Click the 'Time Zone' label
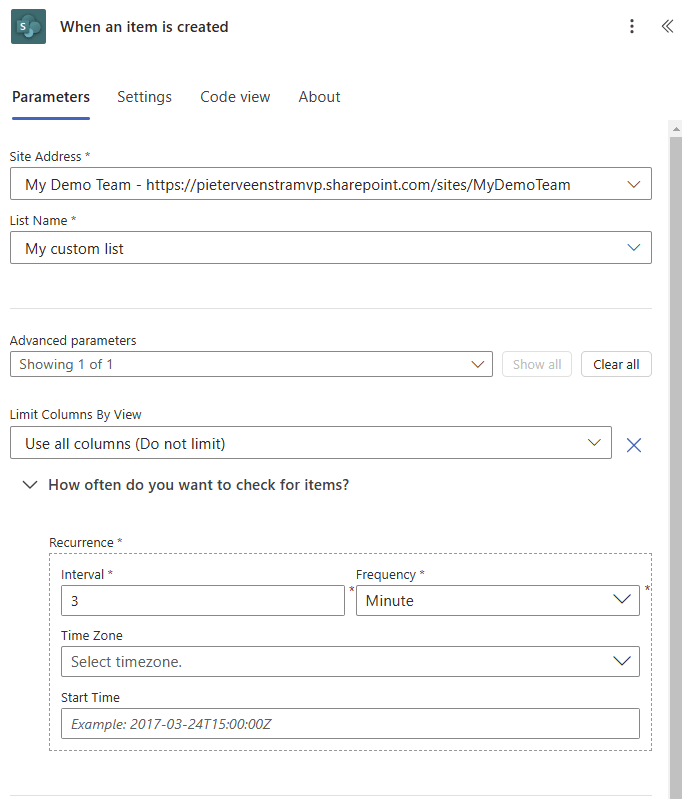The height and width of the screenshot is (799, 682). click(92, 635)
